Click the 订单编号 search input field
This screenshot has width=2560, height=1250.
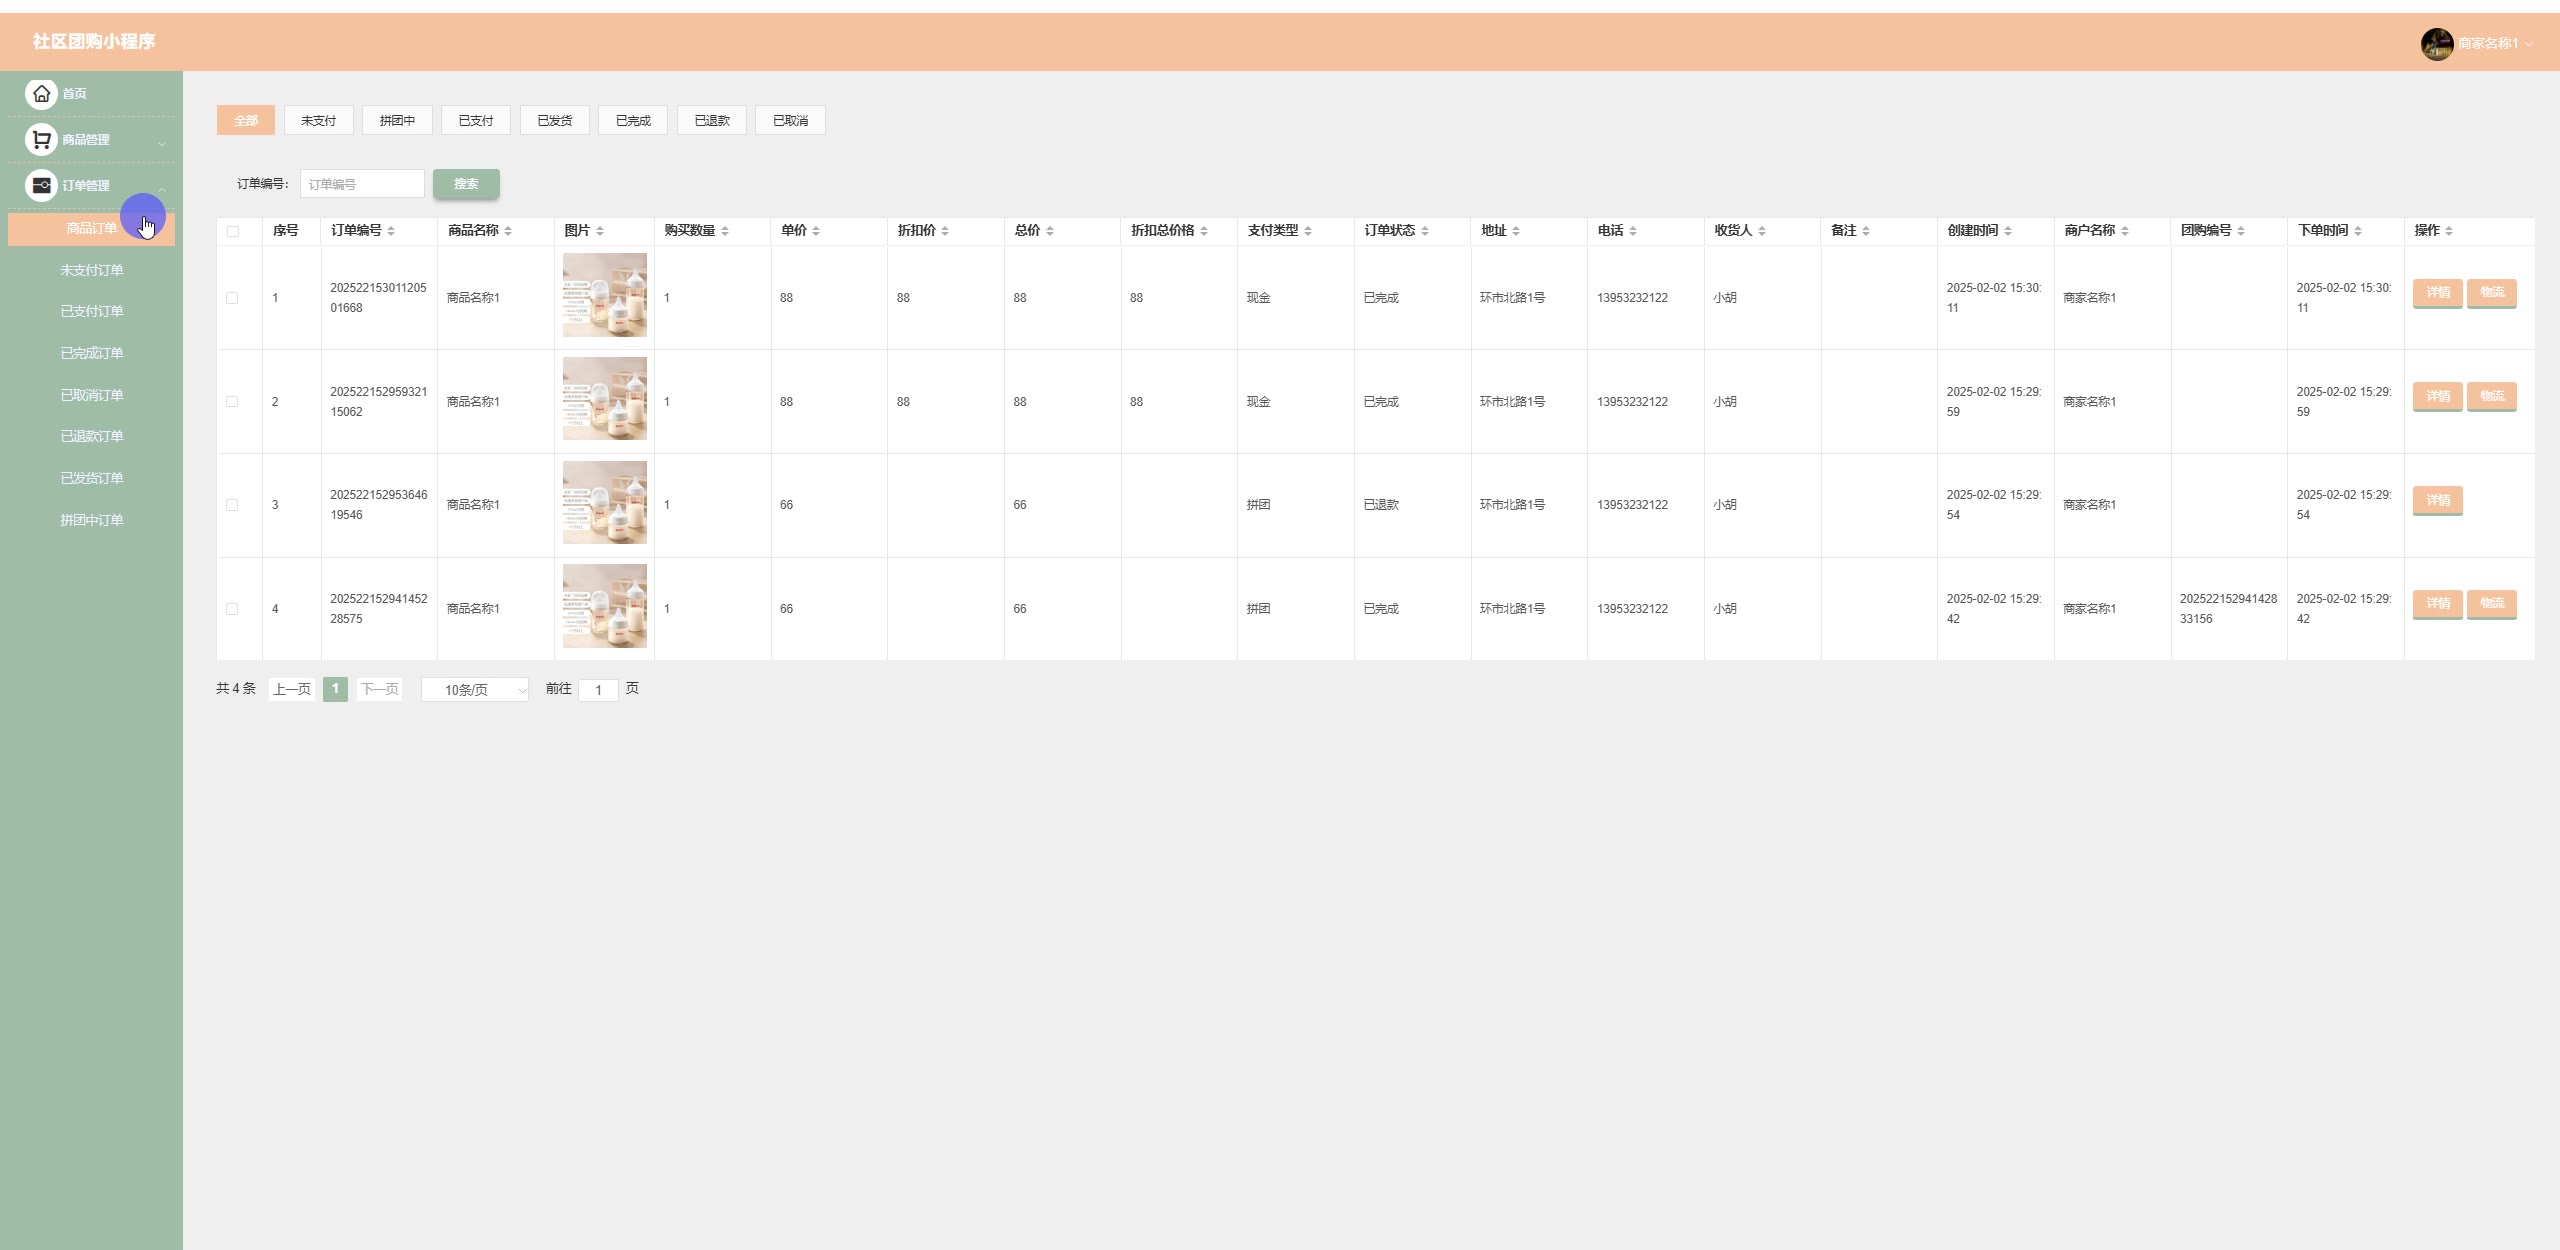362,184
